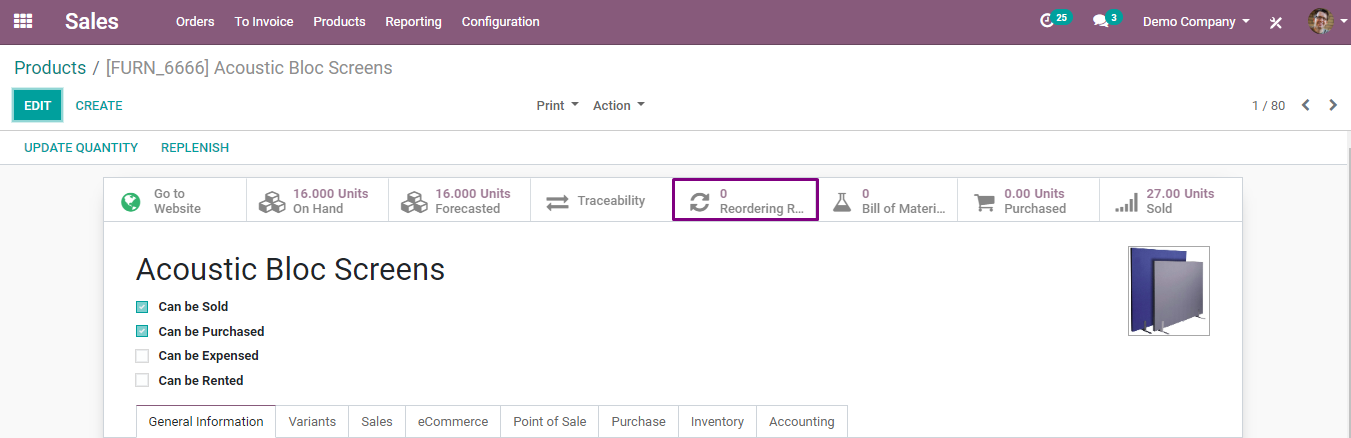
Task: Switch to the Inventory tab
Action: [x=717, y=422]
